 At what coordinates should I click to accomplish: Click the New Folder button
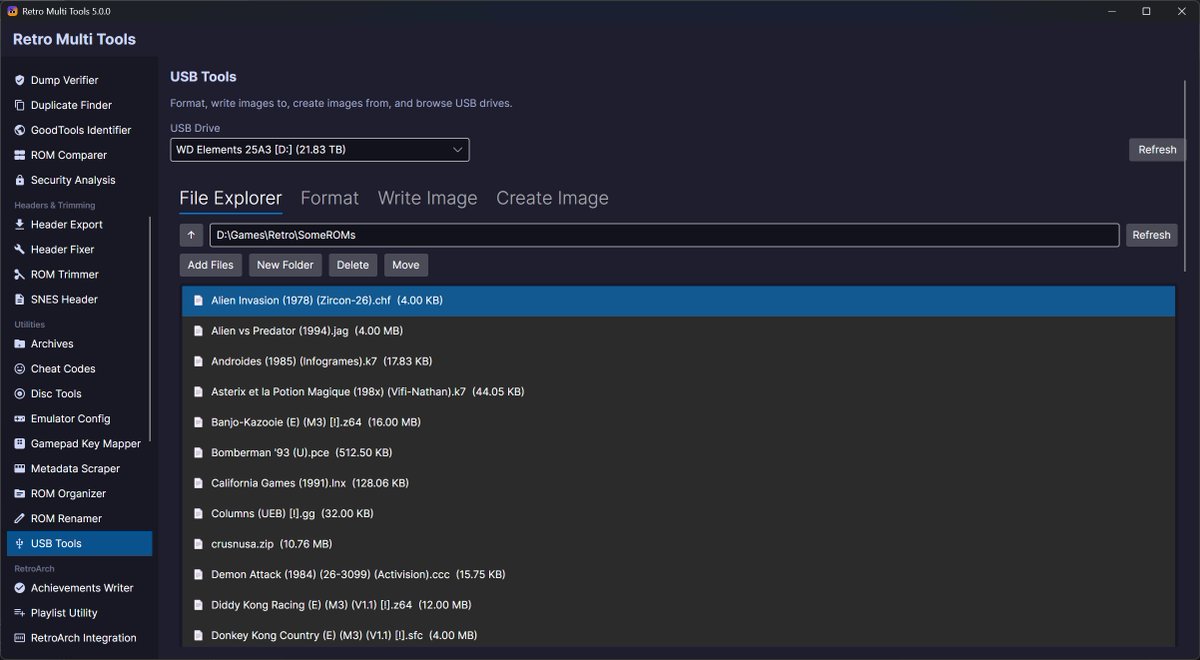click(285, 265)
